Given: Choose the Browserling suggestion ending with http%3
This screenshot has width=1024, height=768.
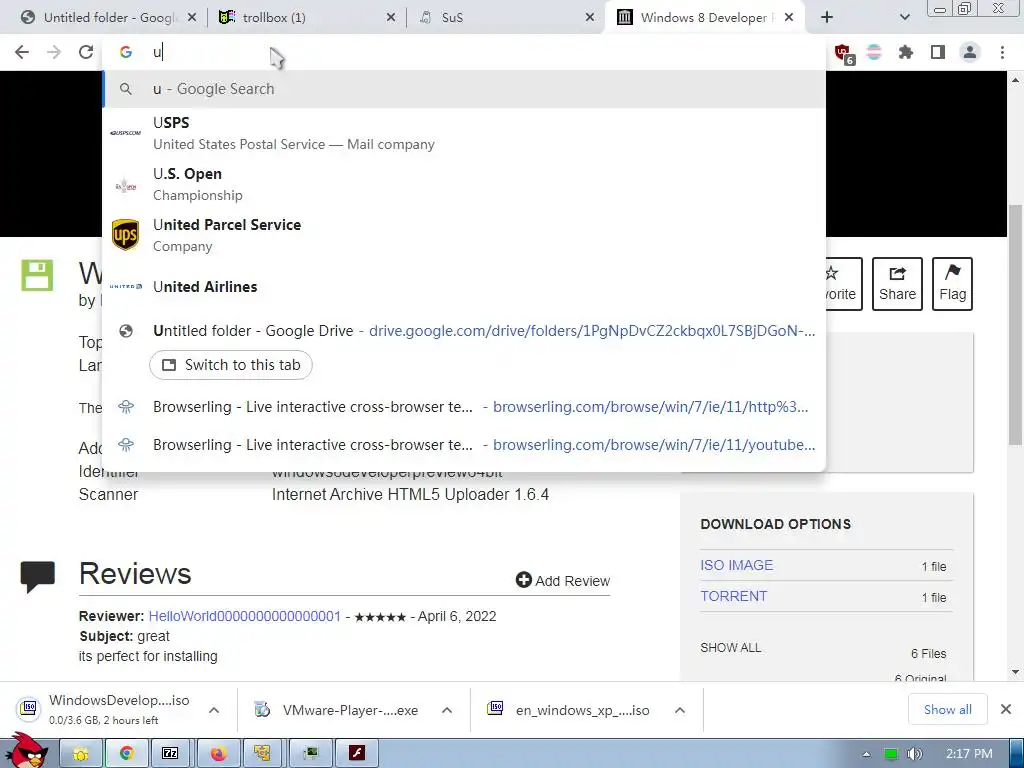Looking at the screenshot, I should [464, 407].
